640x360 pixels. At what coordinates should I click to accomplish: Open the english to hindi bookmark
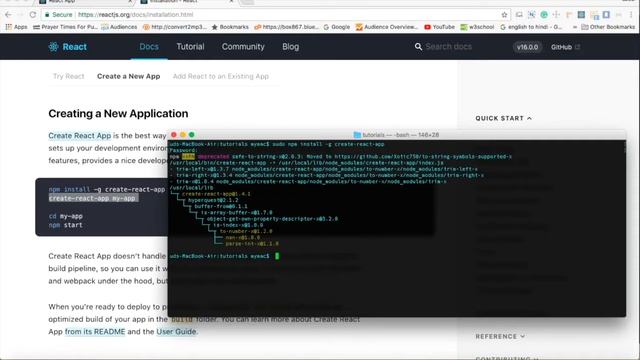coord(531,27)
